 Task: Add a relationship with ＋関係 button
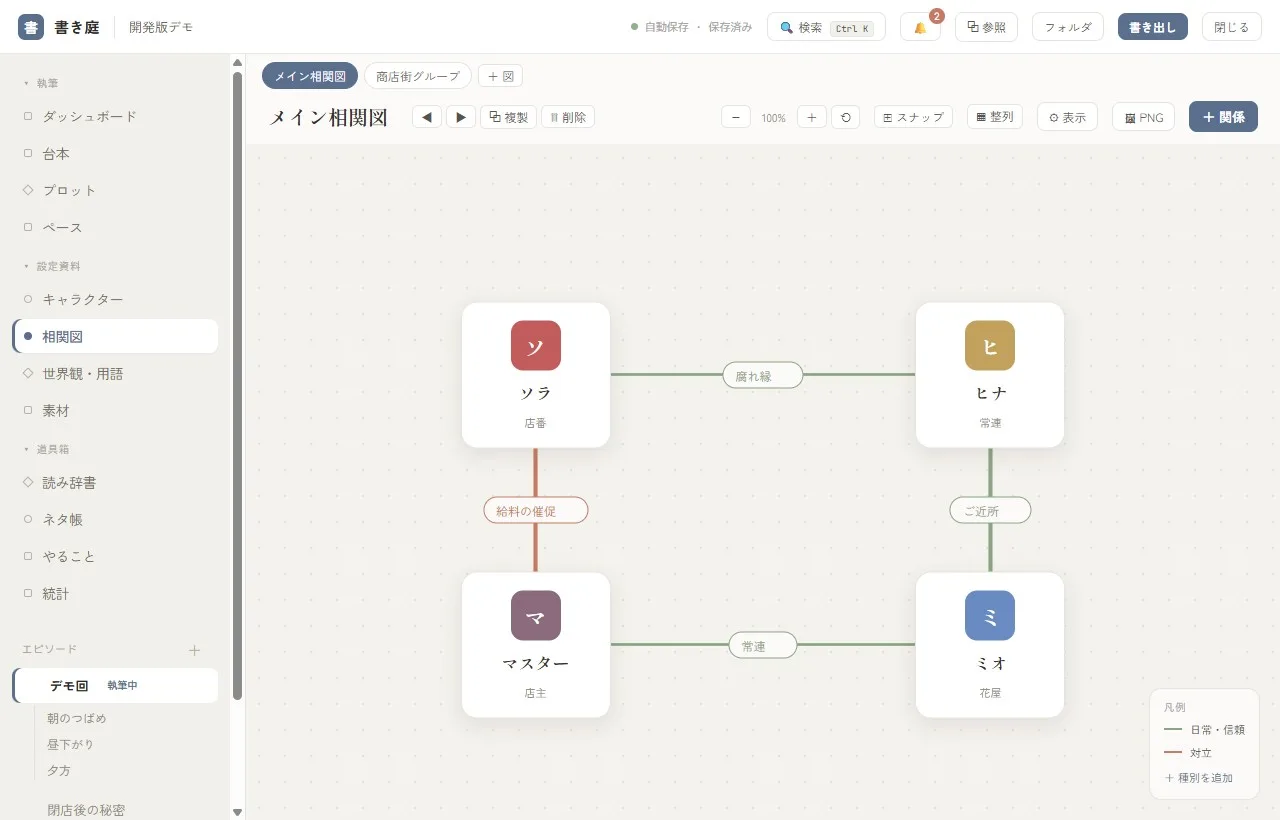tap(1223, 117)
